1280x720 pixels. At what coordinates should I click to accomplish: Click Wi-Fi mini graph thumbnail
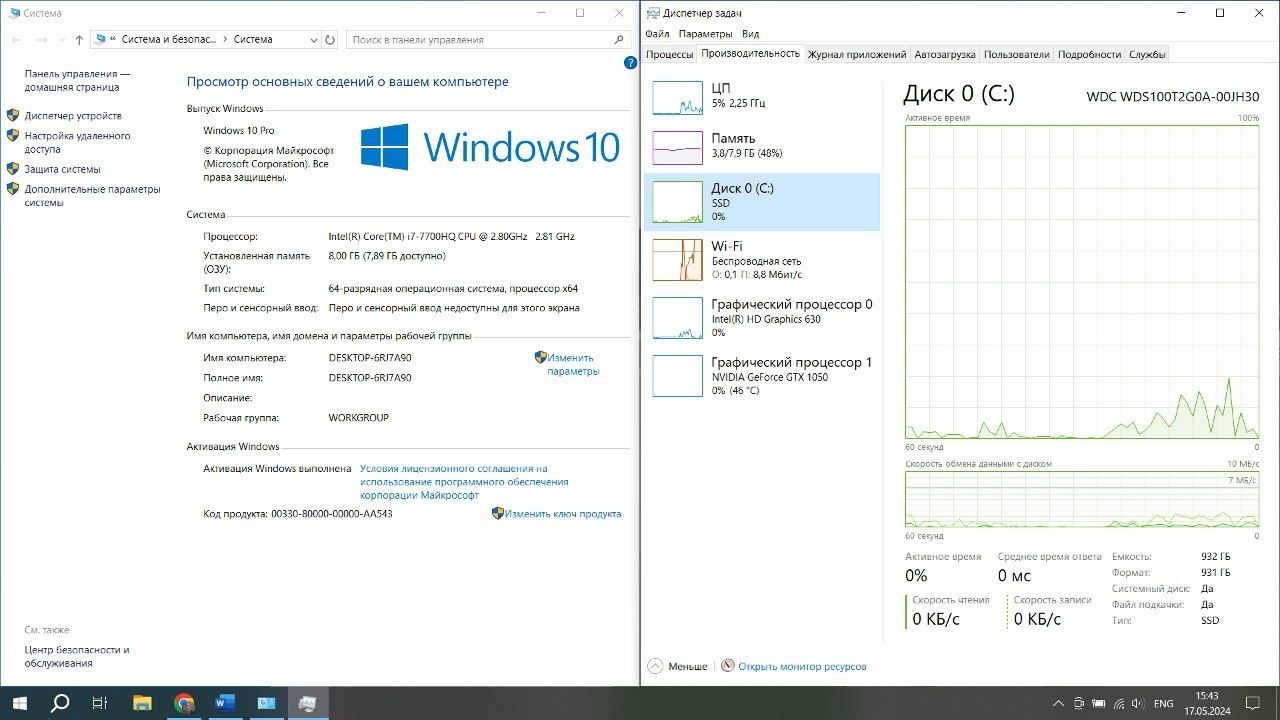[x=678, y=260]
